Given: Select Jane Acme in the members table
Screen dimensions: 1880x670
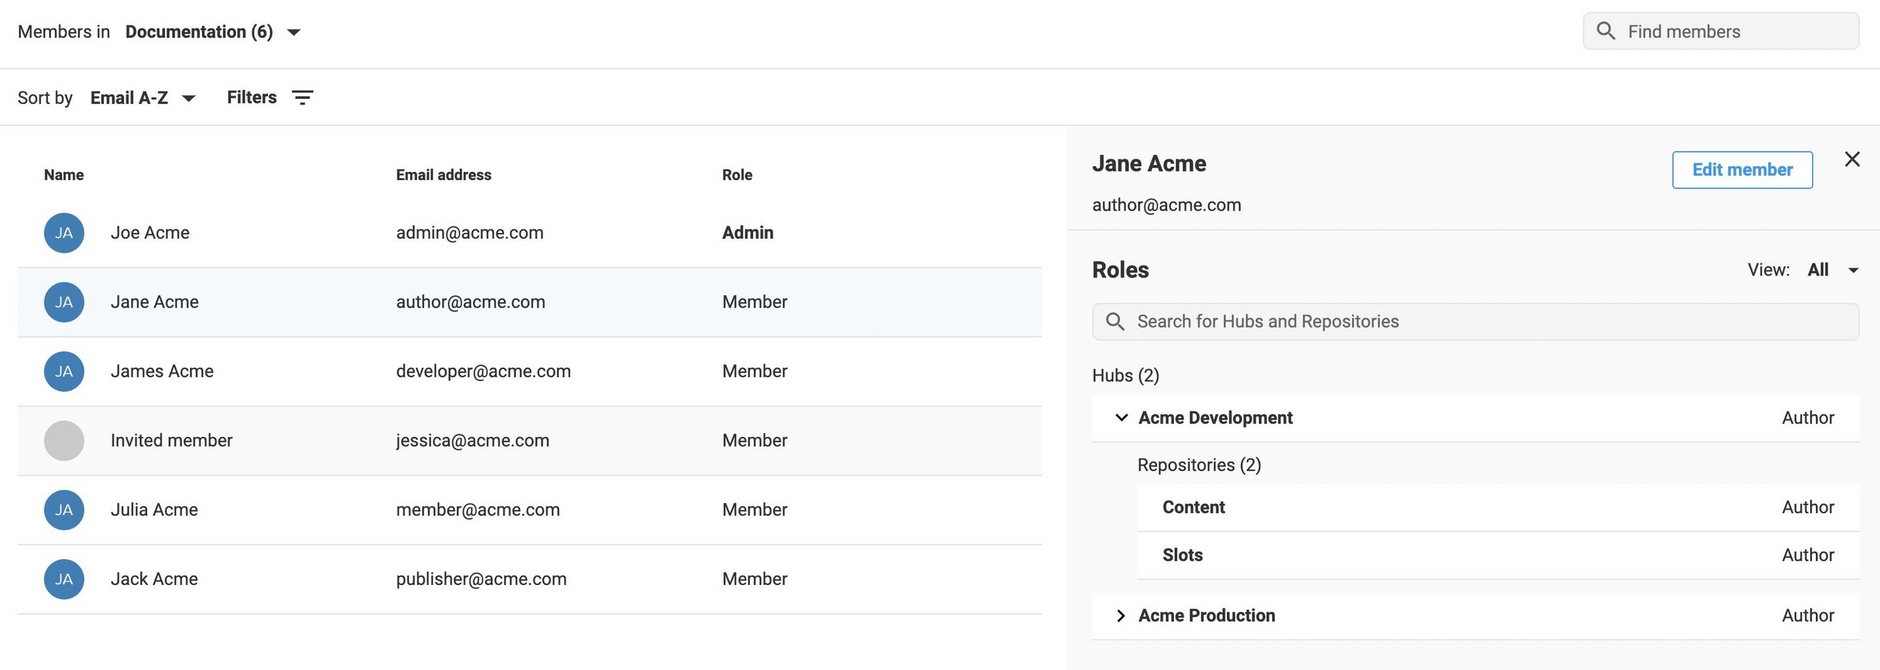Looking at the screenshot, I should pyautogui.click(x=155, y=302).
